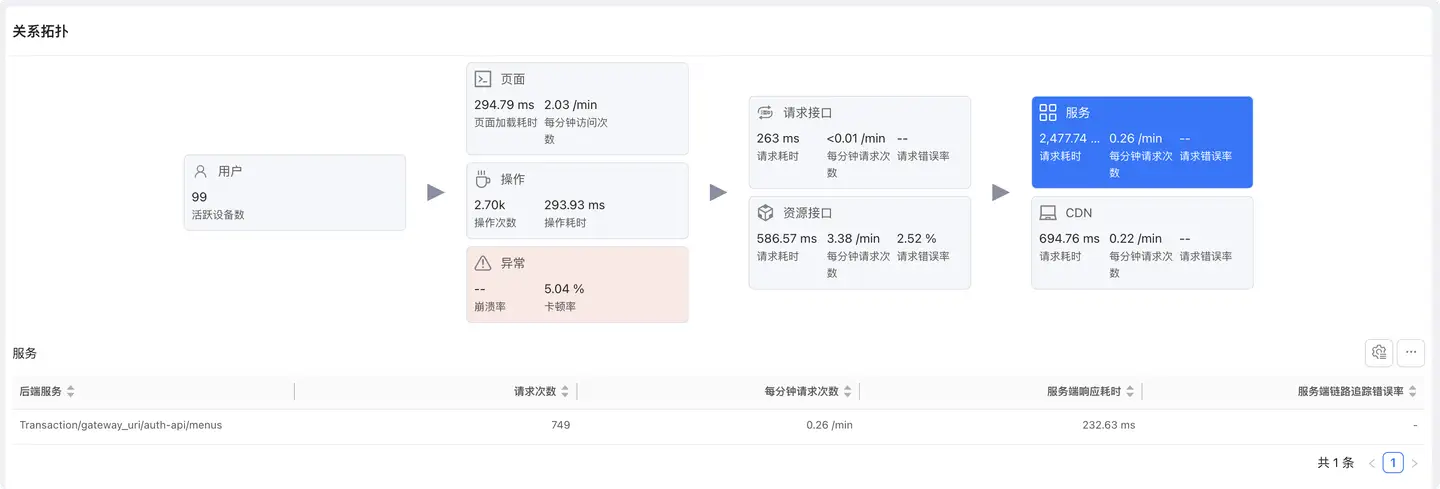Sort by 请求次数 column
Image resolution: width=1440 pixels, height=489 pixels.
[x=565, y=391]
